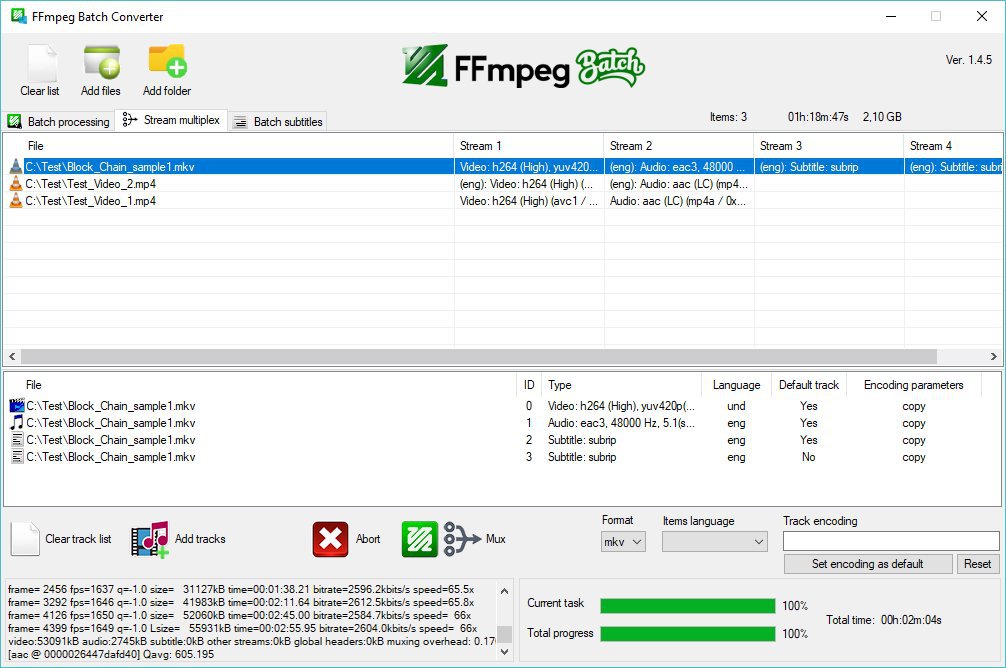Select row C:\Test\Test_Video_2.mp4

pos(503,184)
